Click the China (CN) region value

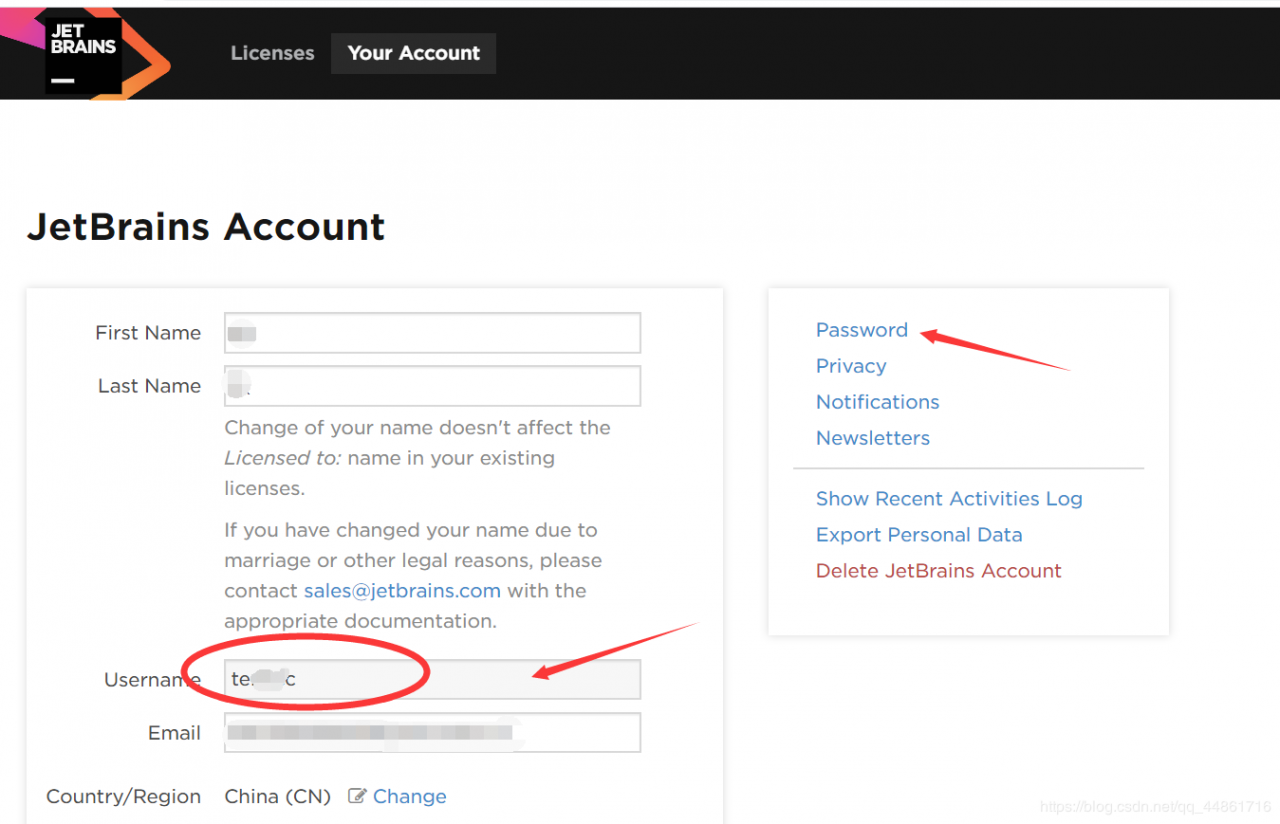point(278,797)
